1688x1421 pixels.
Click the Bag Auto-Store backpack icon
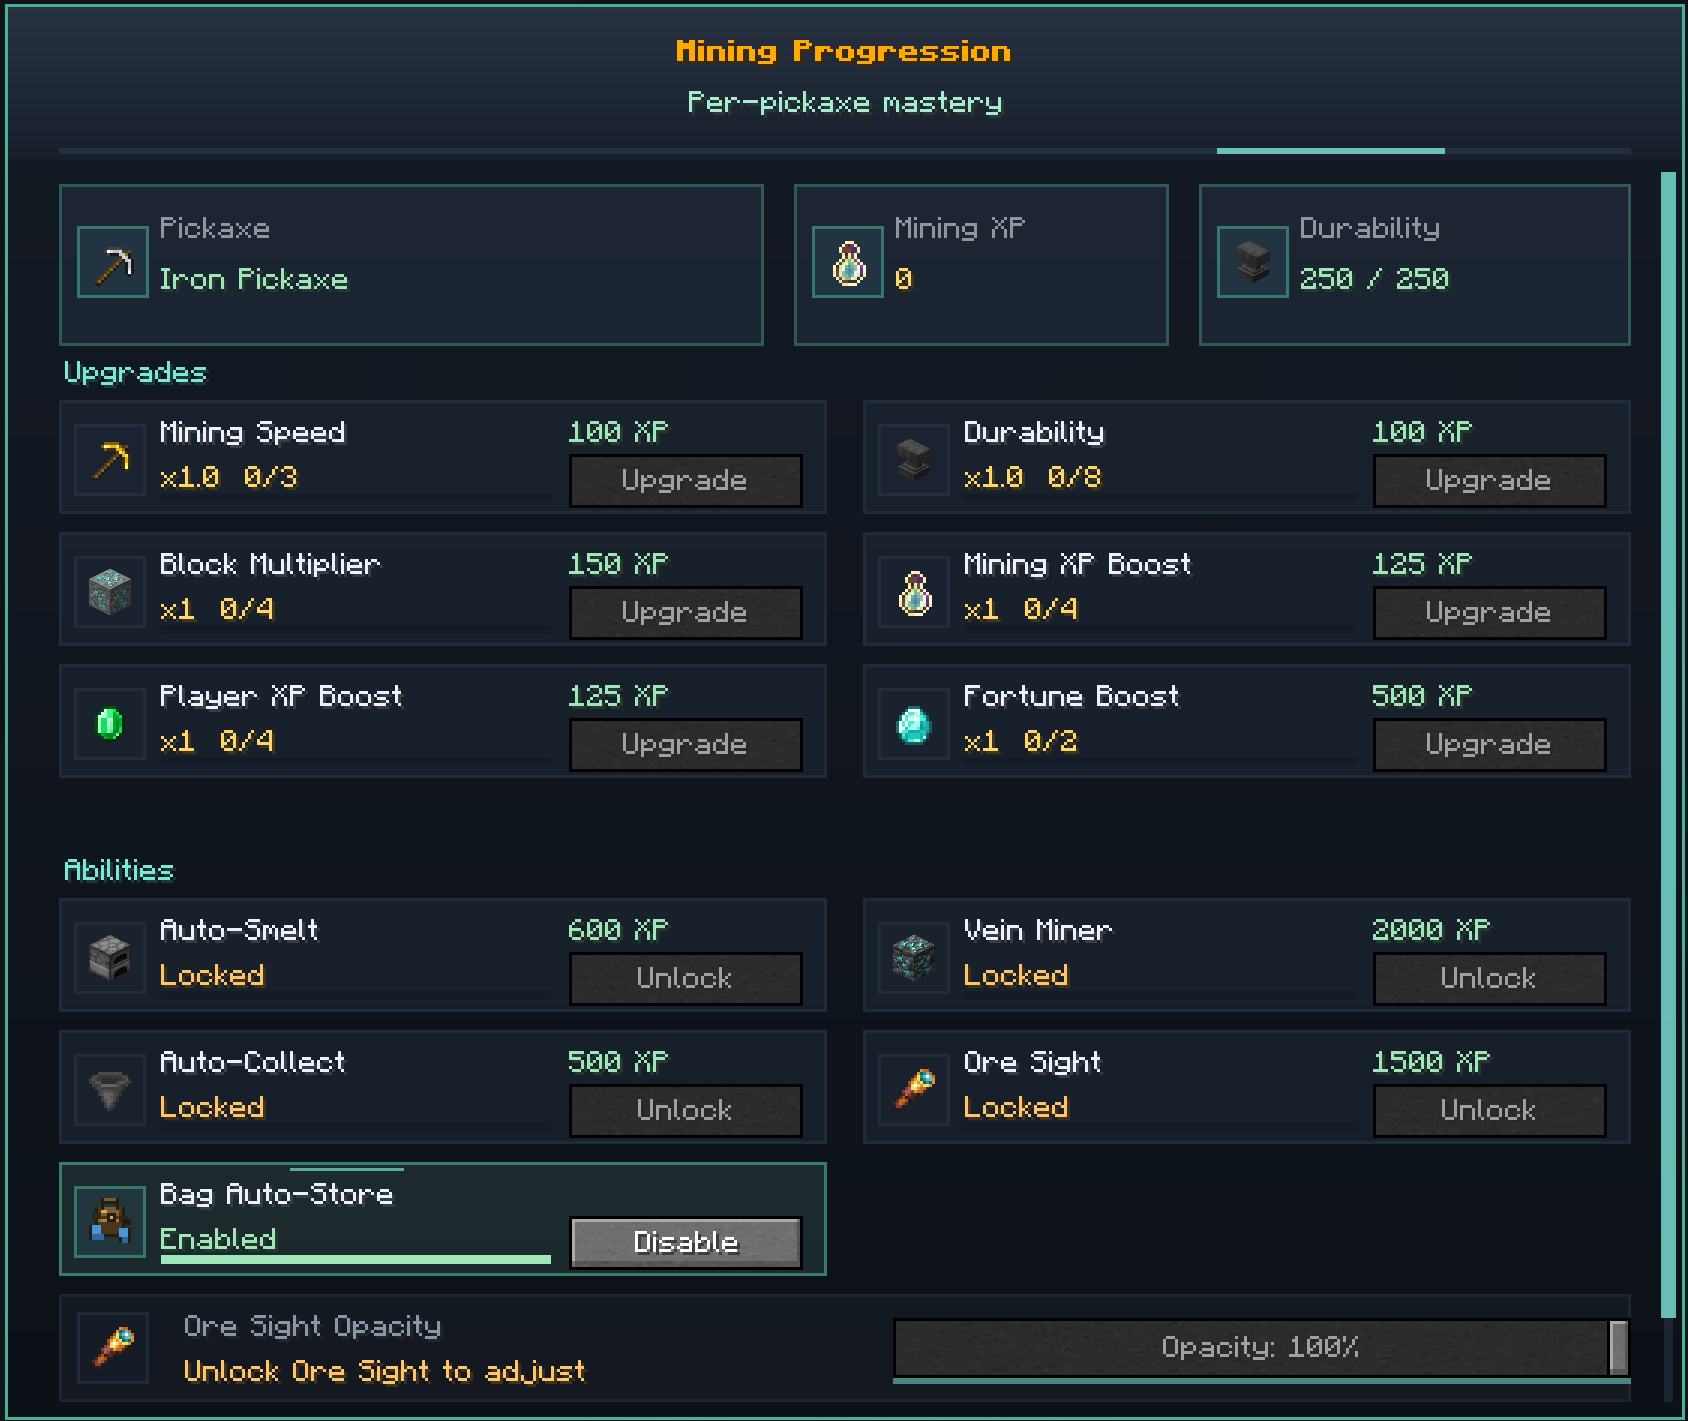tap(110, 1220)
